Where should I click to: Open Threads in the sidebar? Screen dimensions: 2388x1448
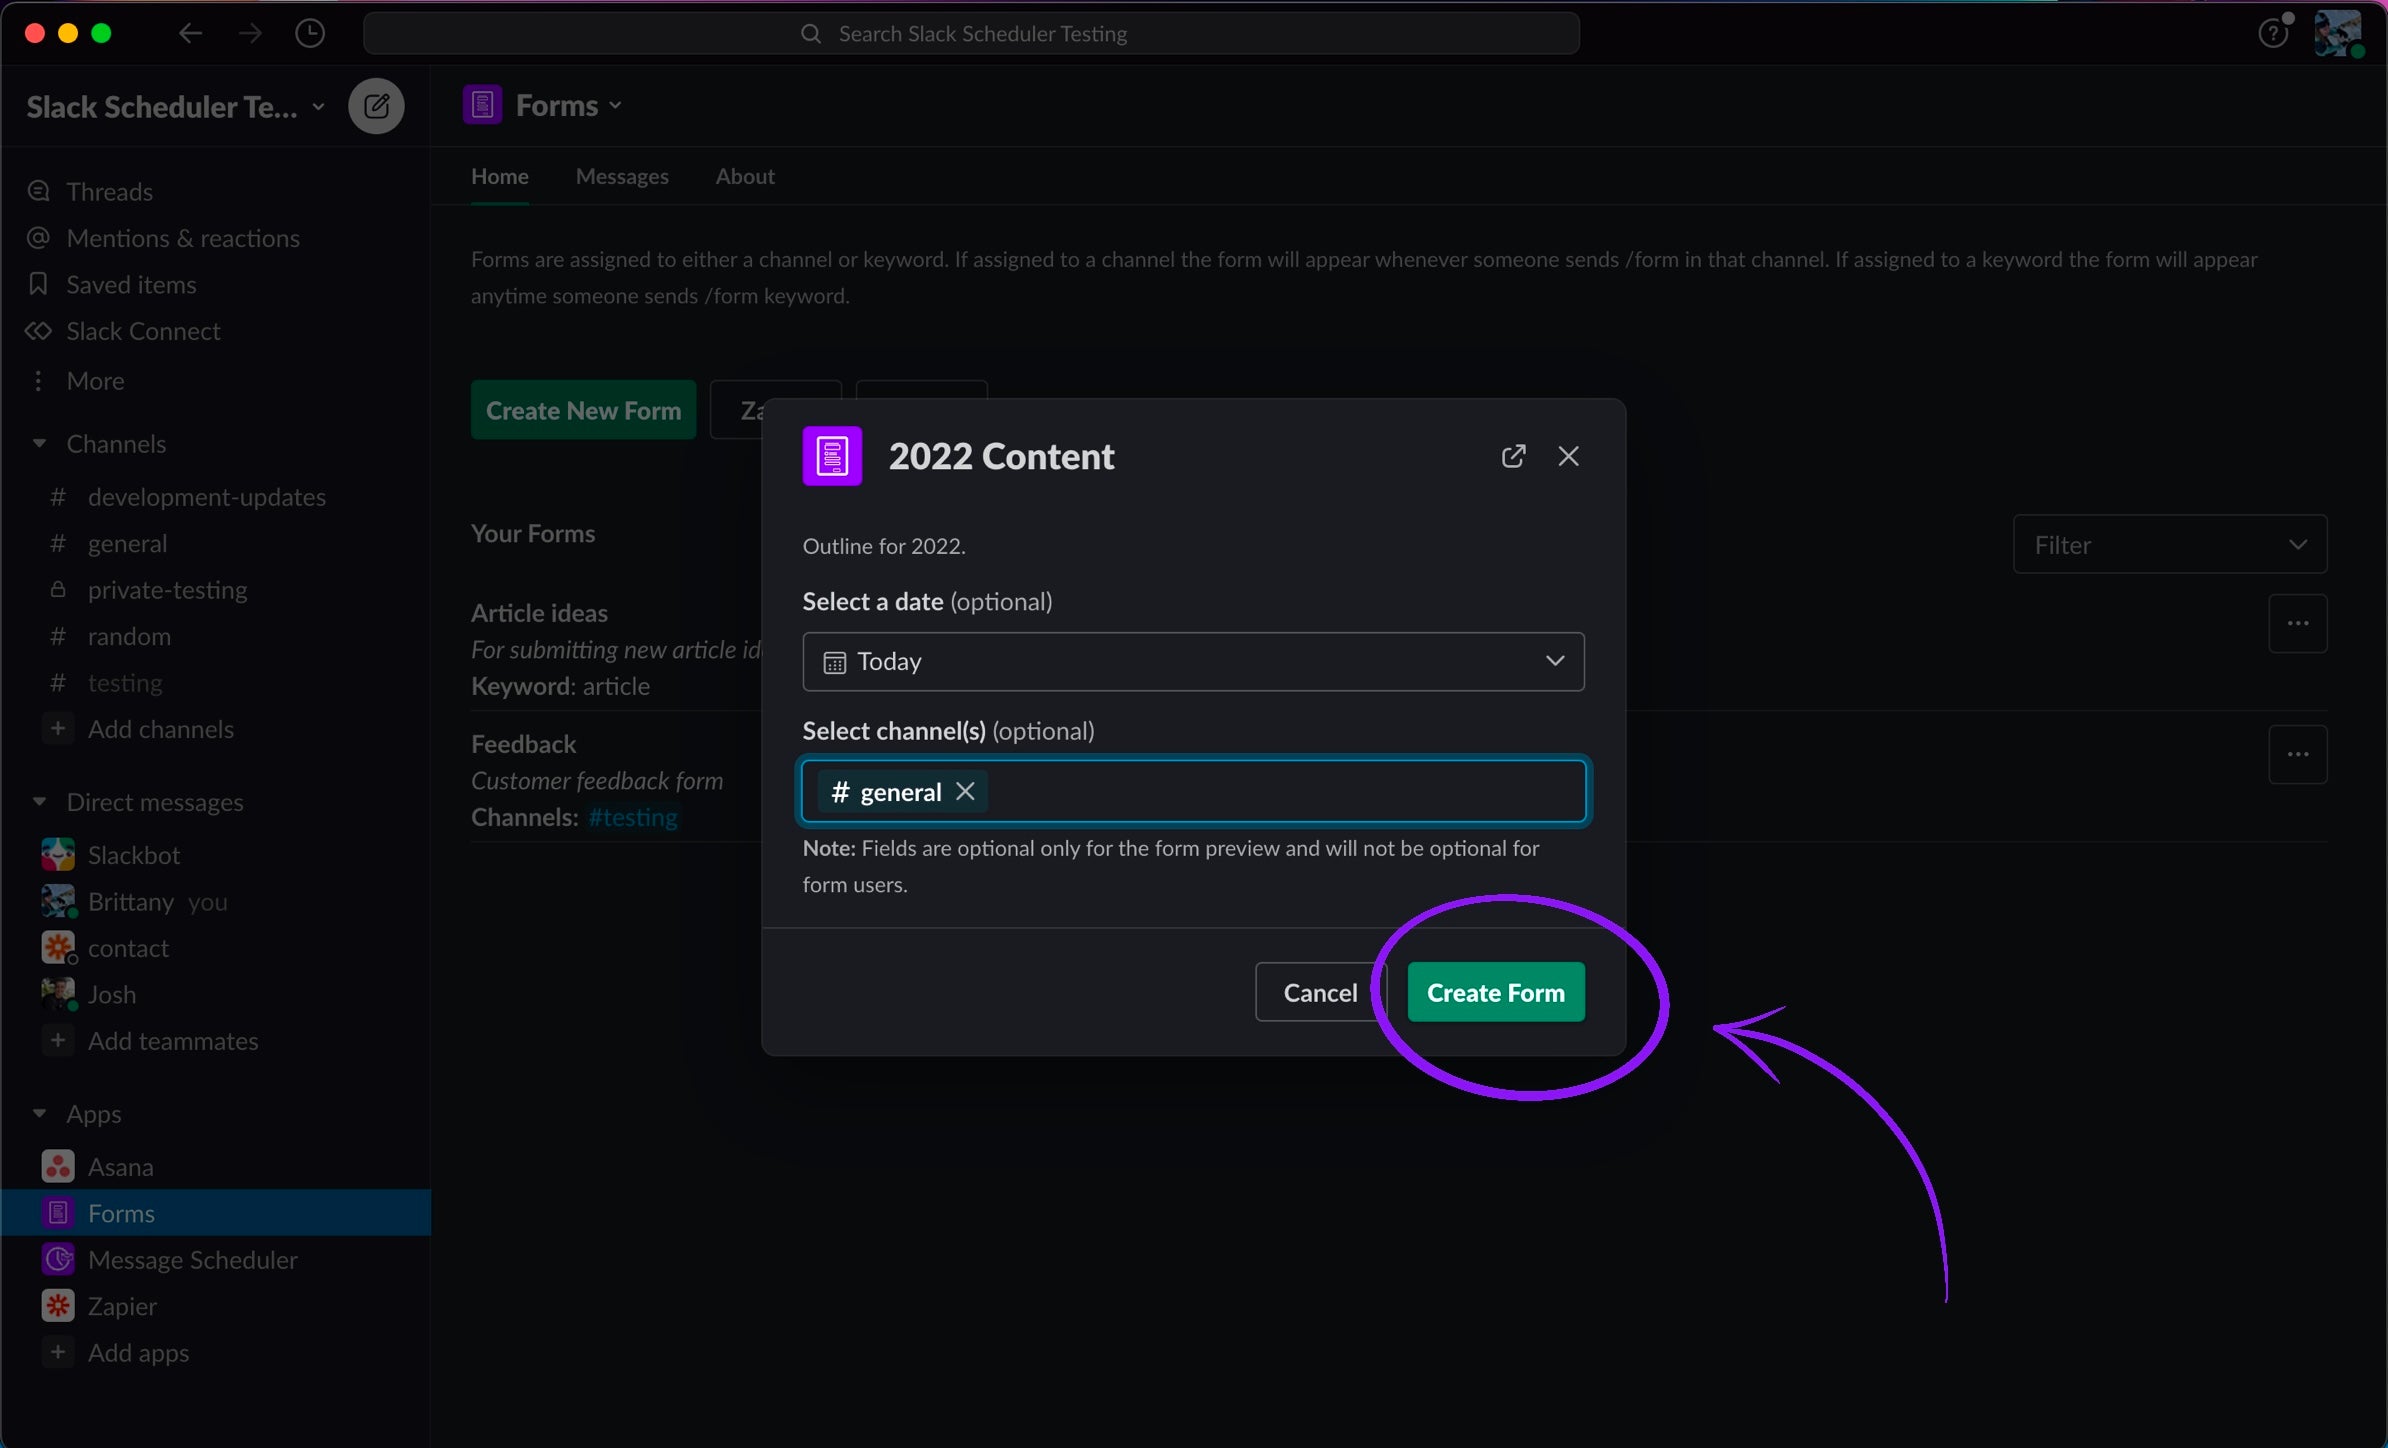click(x=109, y=191)
